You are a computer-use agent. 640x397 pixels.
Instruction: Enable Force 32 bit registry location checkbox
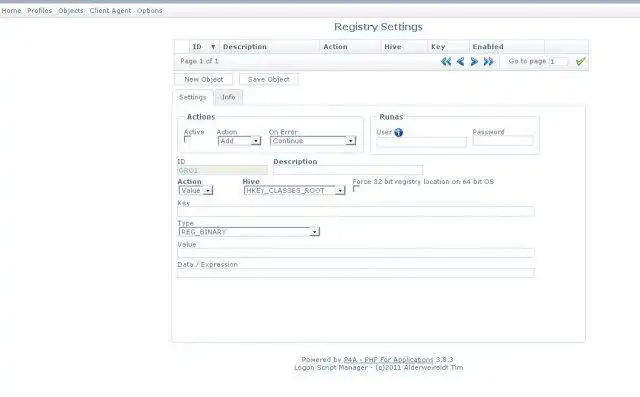pos(356,189)
